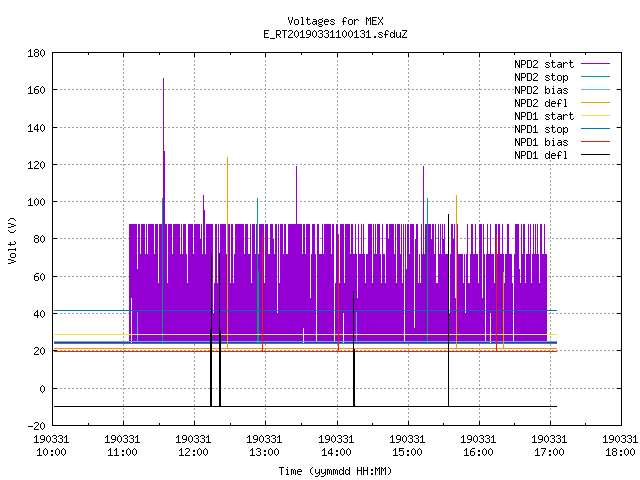
Task: Click the green NPD2 stop legend line
Action: click(x=595, y=77)
